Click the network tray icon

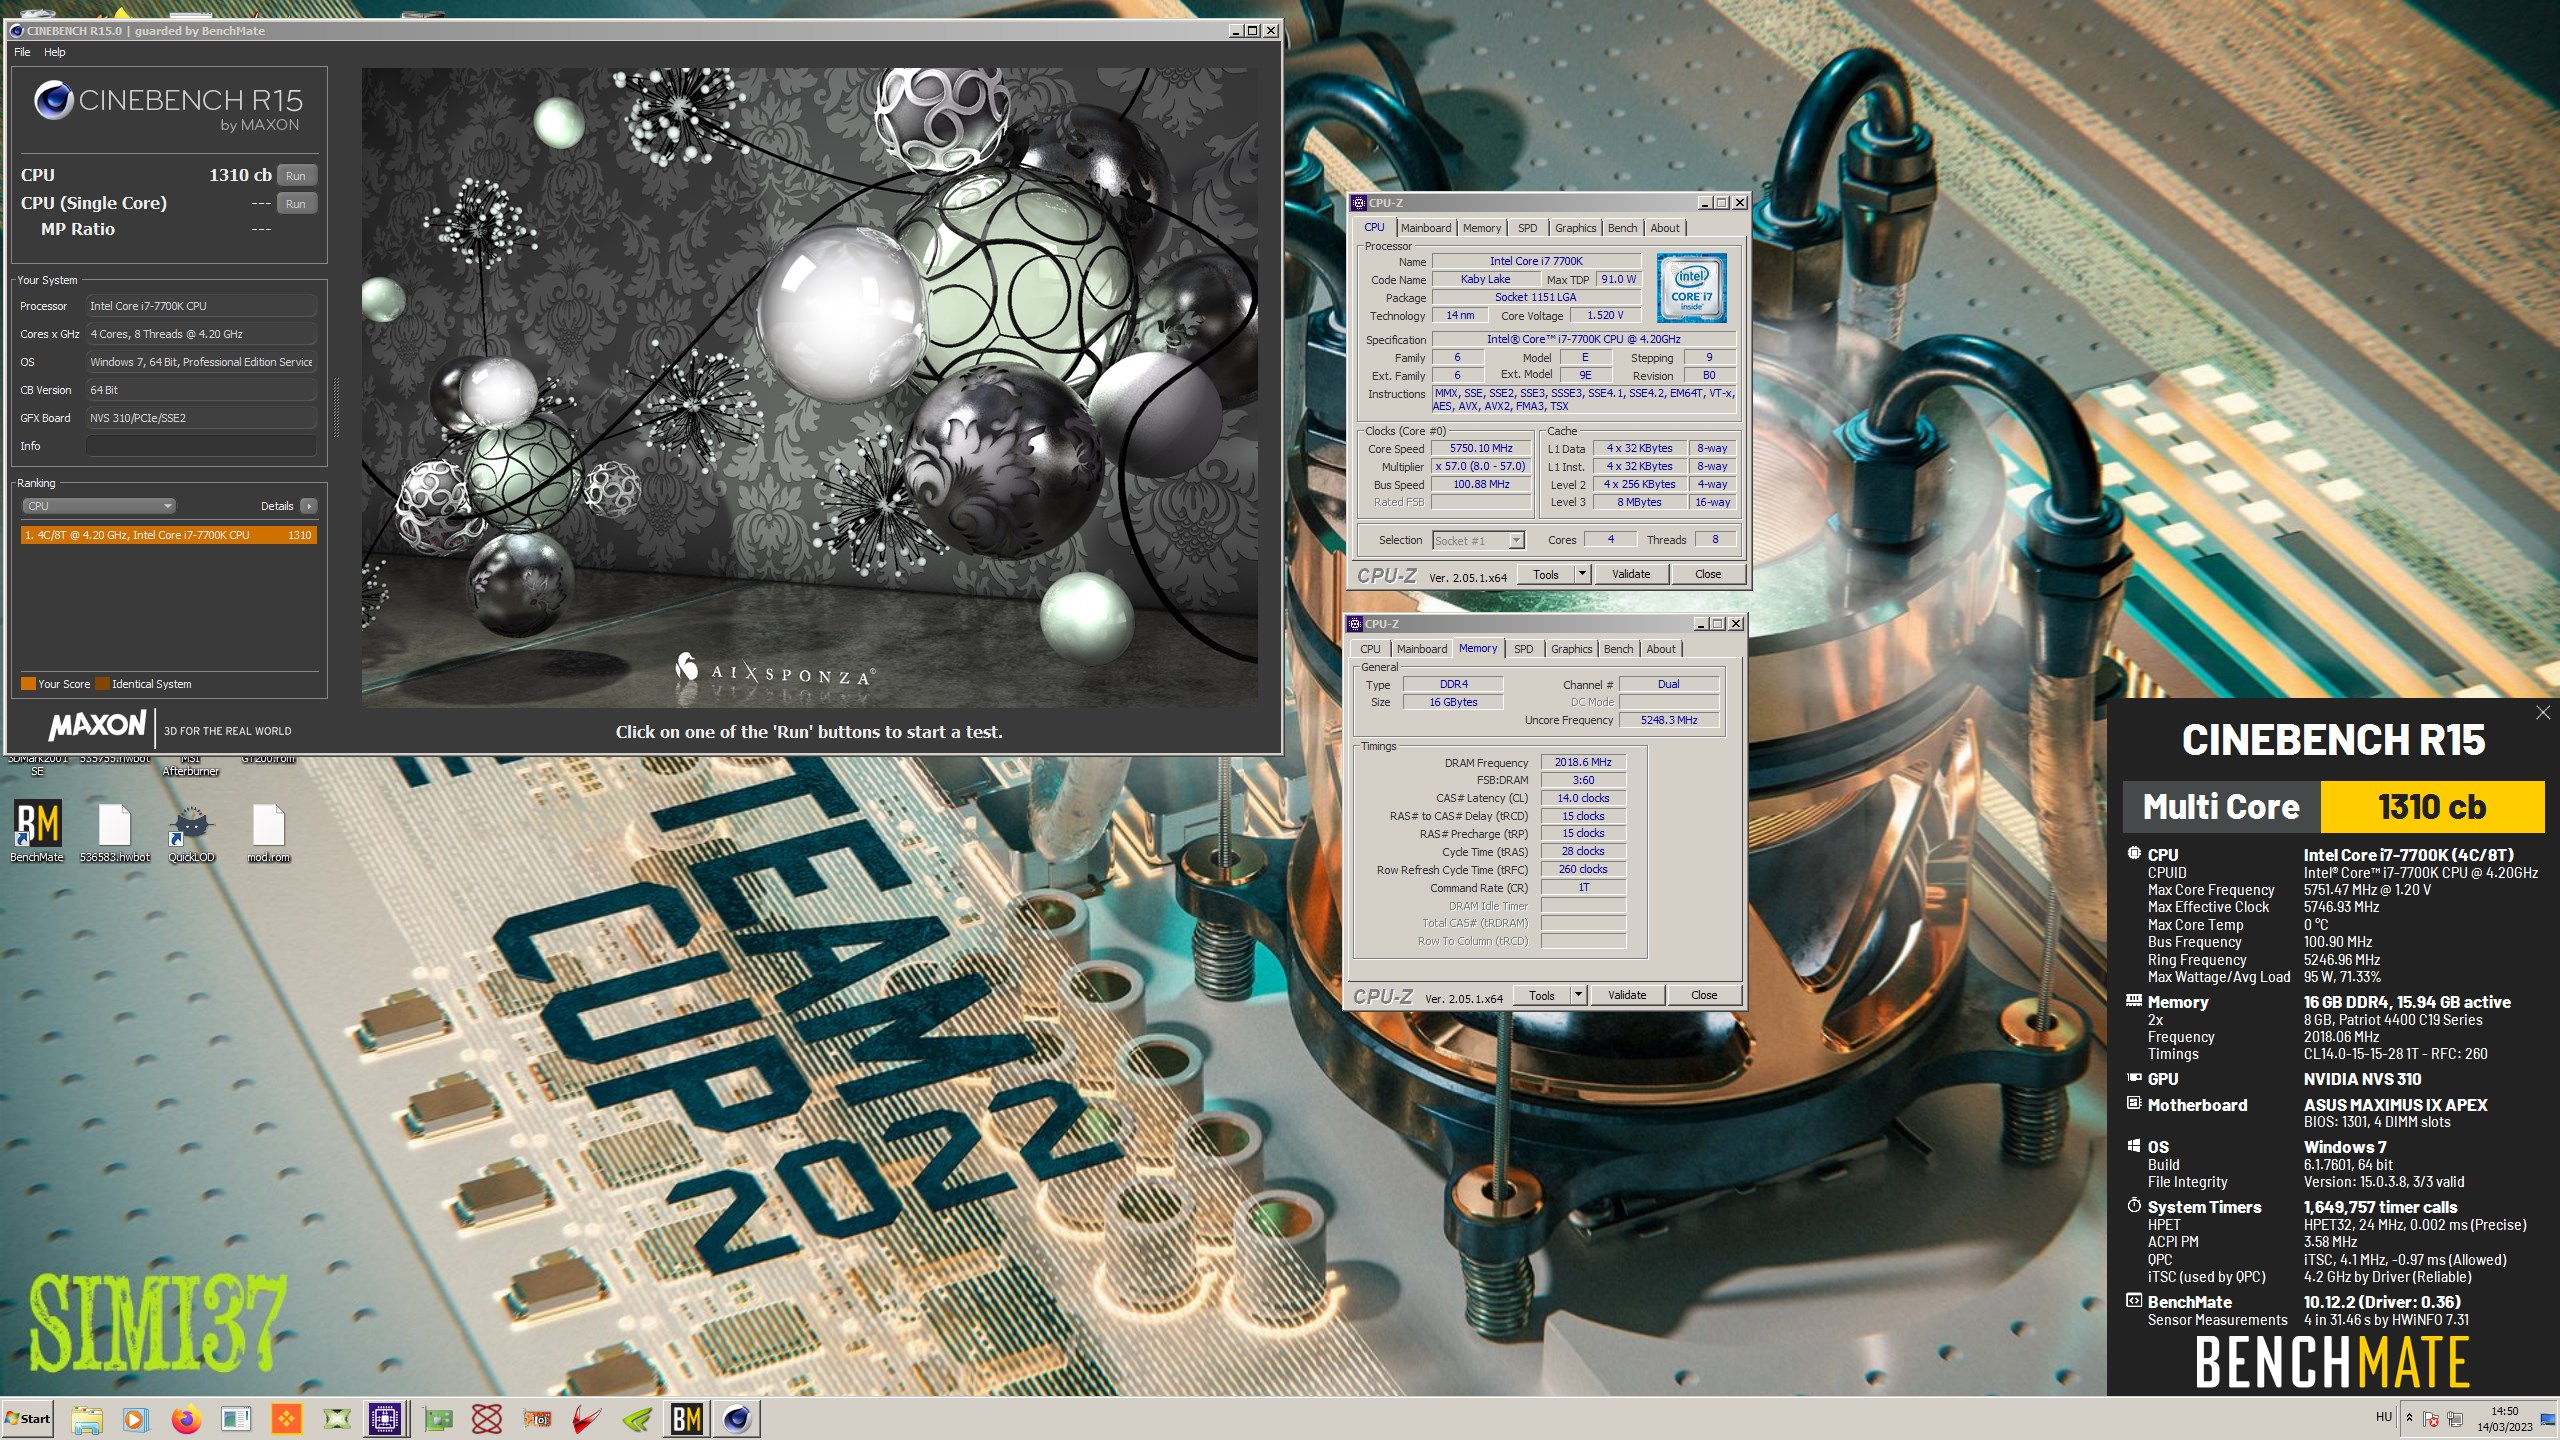2454,1419
